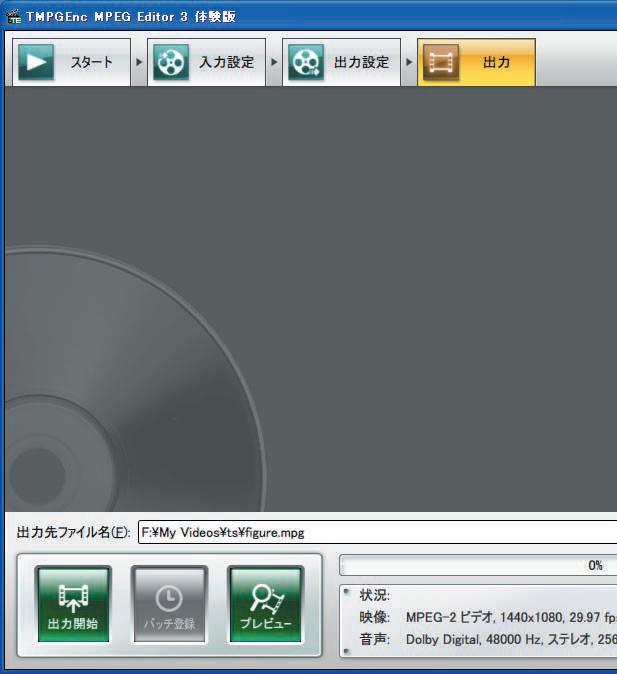Click the filmstrip icon on 出力

tap(441, 62)
